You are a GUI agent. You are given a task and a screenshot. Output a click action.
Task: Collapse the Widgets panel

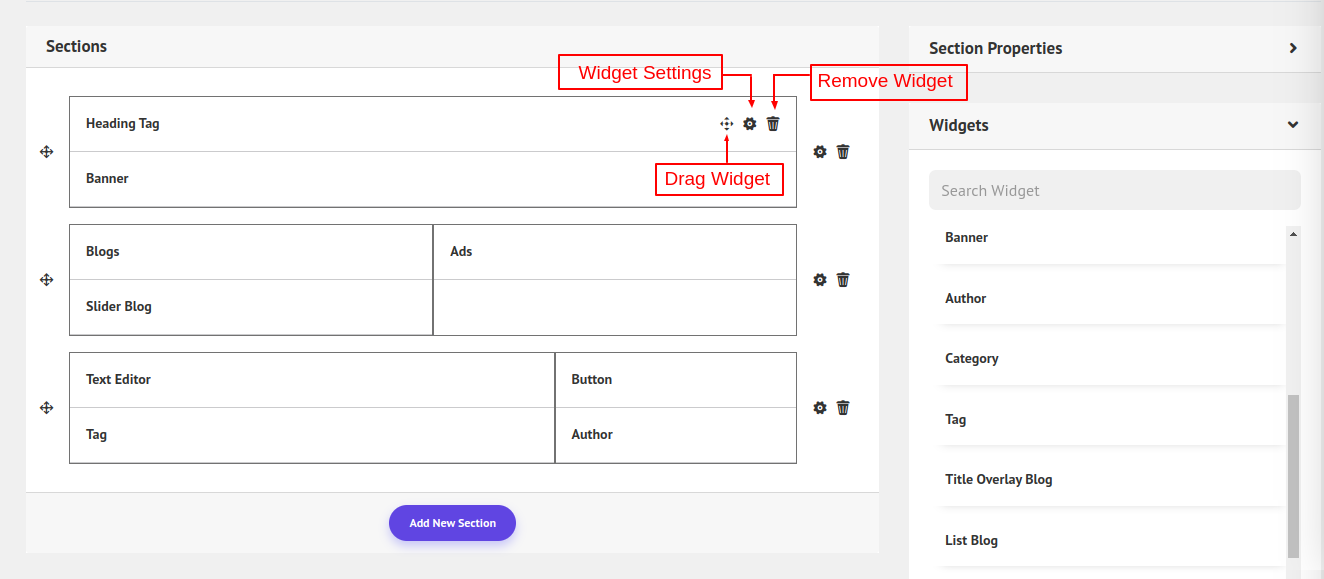[1292, 125]
